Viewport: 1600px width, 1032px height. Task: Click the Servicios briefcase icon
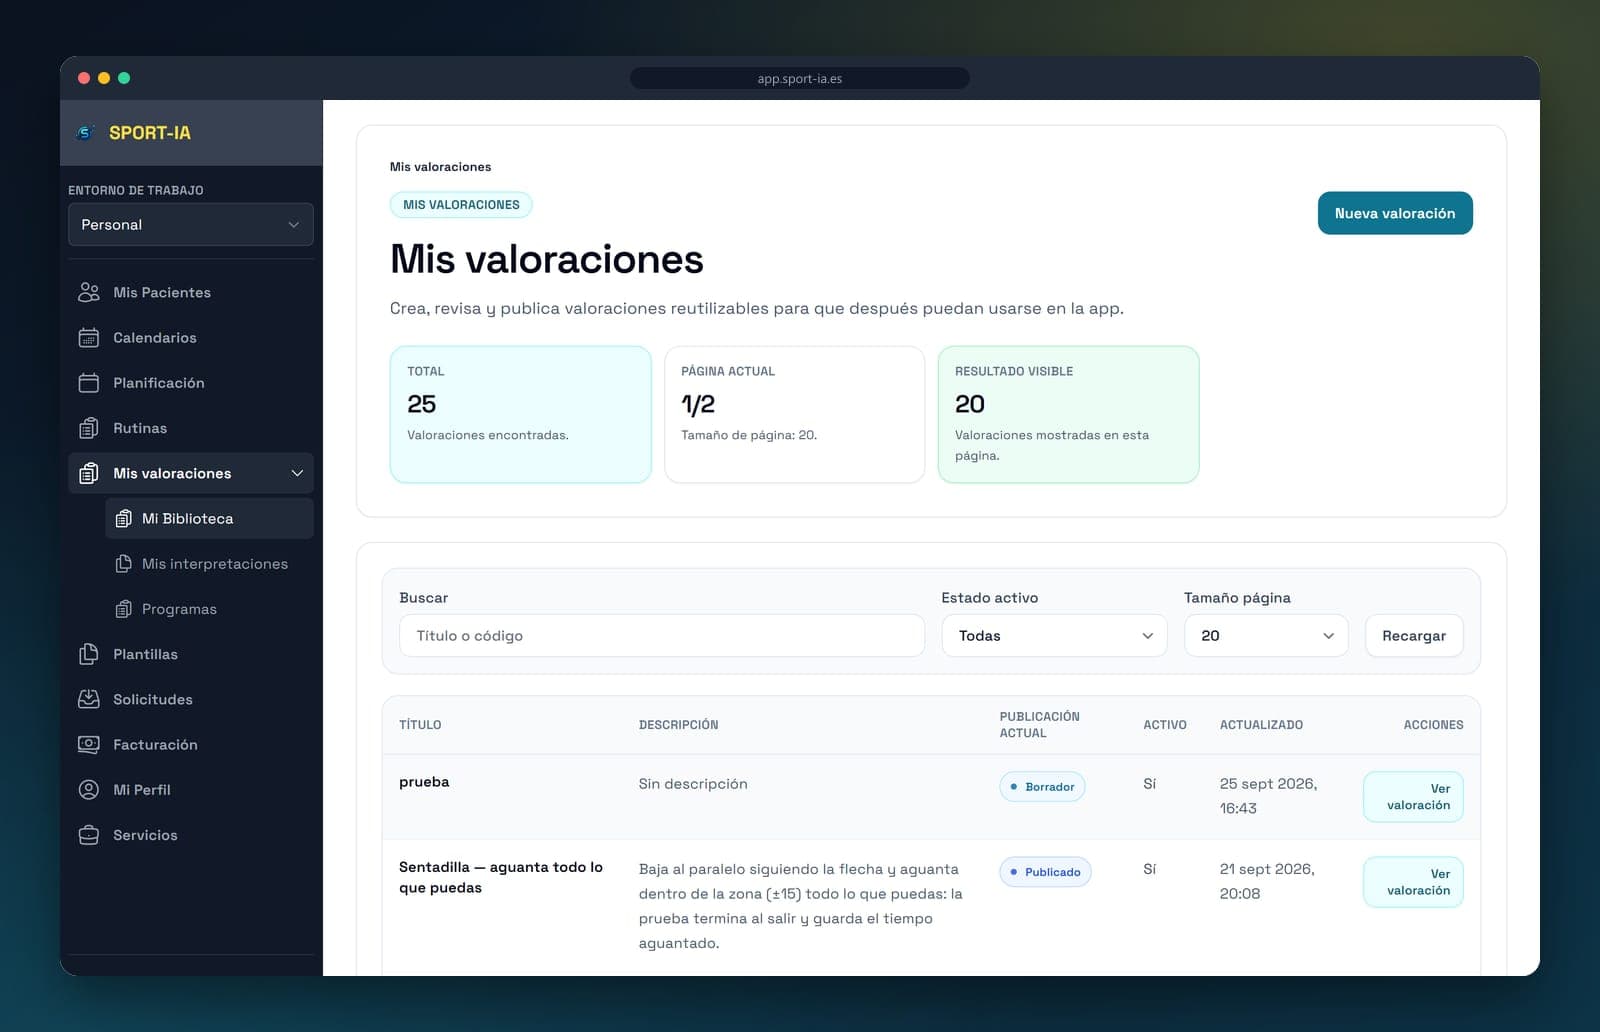pos(89,835)
